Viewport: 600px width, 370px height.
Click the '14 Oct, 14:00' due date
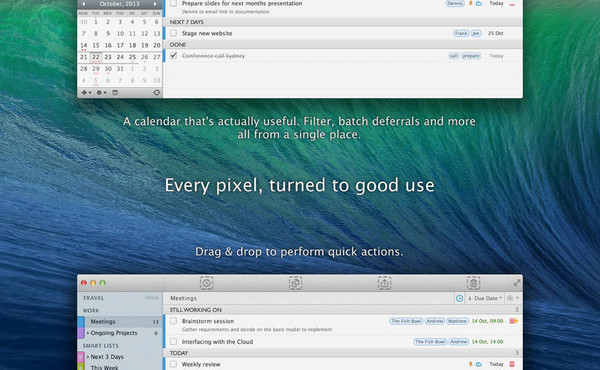pos(488,342)
